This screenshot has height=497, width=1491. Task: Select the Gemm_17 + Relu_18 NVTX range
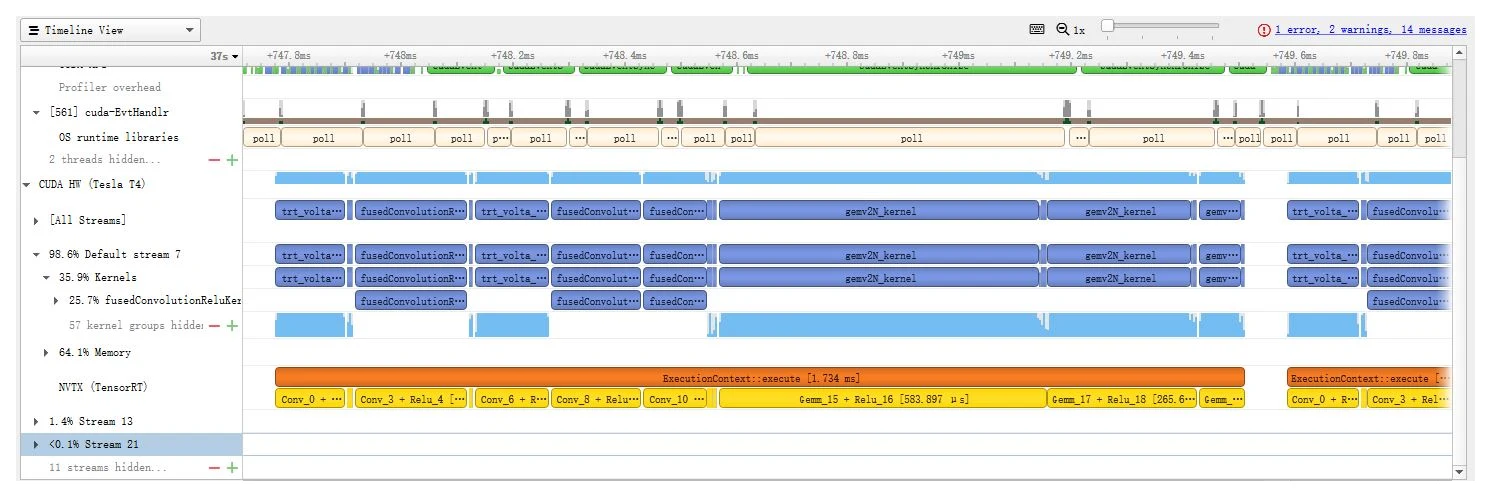(1123, 399)
